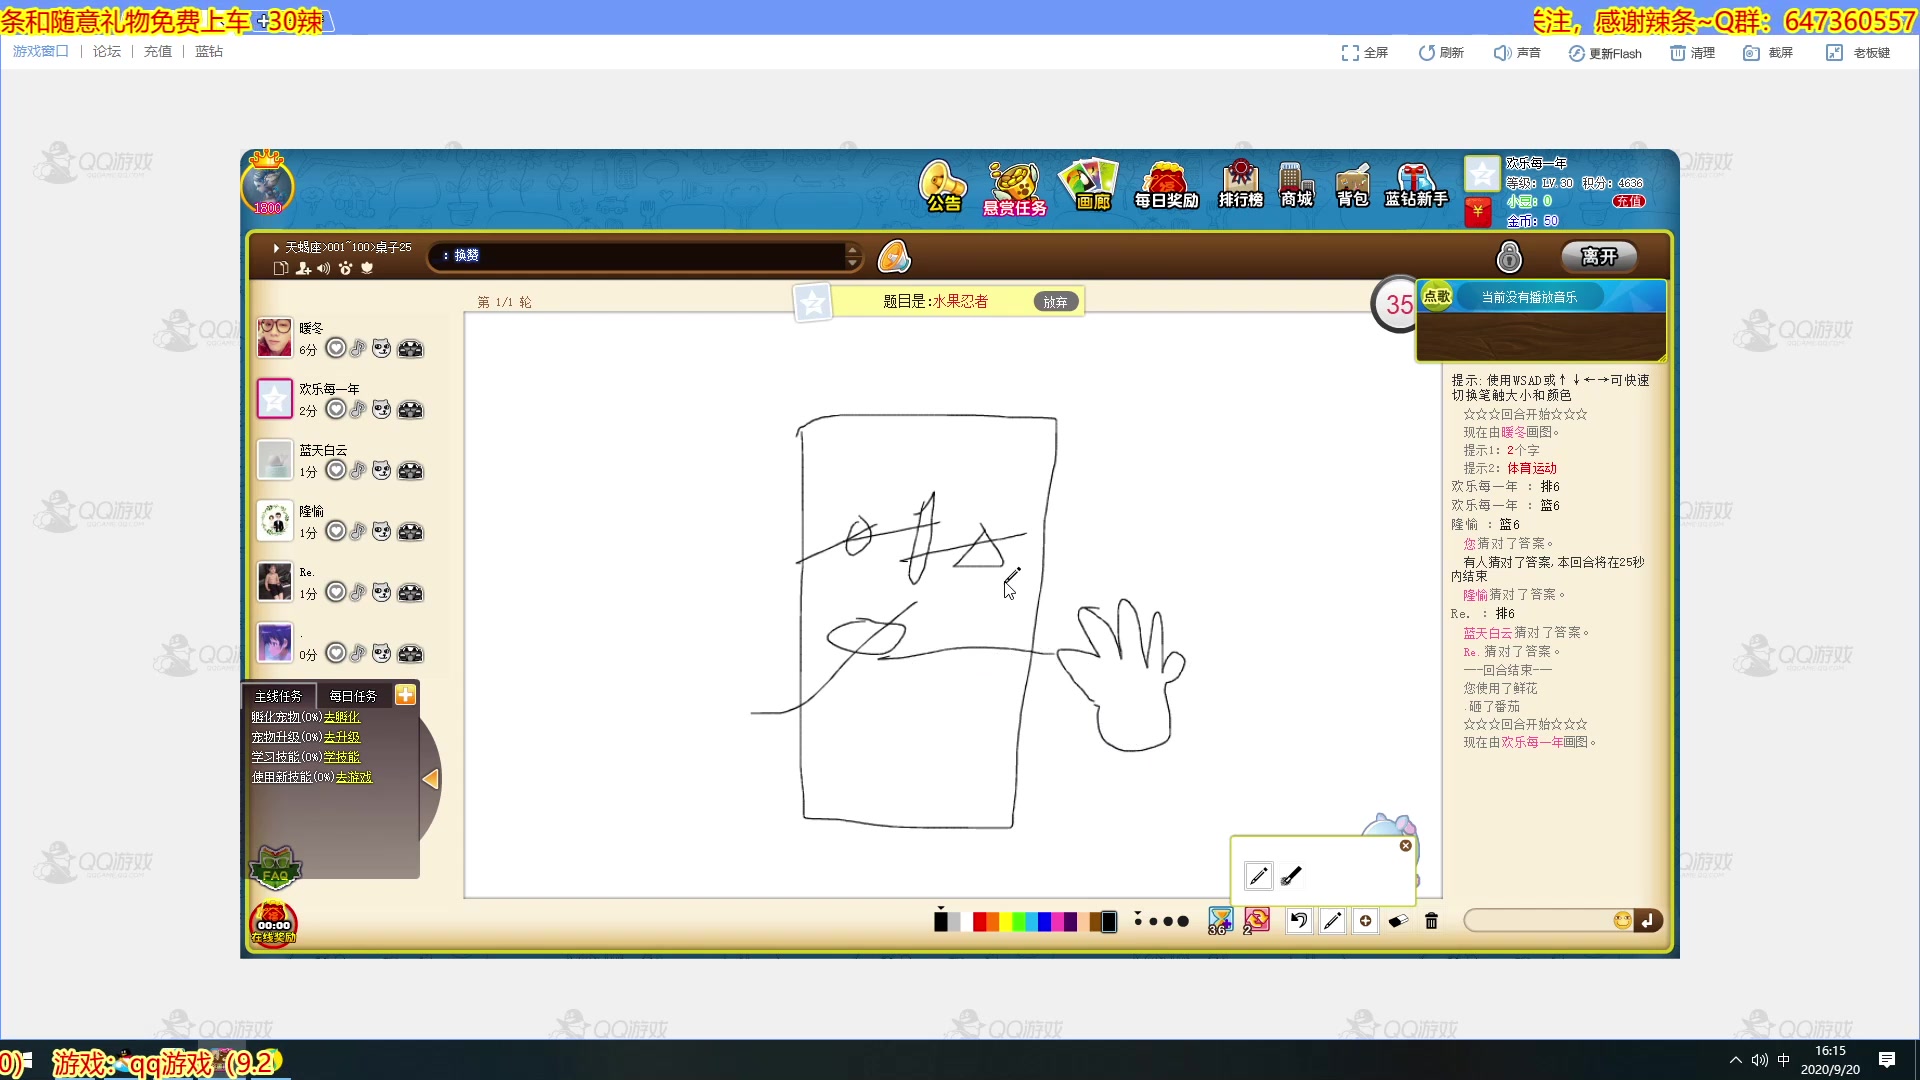The image size is (1920, 1080).
Task: Click the orange megaphone broadcast icon
Action: [894, 257]
